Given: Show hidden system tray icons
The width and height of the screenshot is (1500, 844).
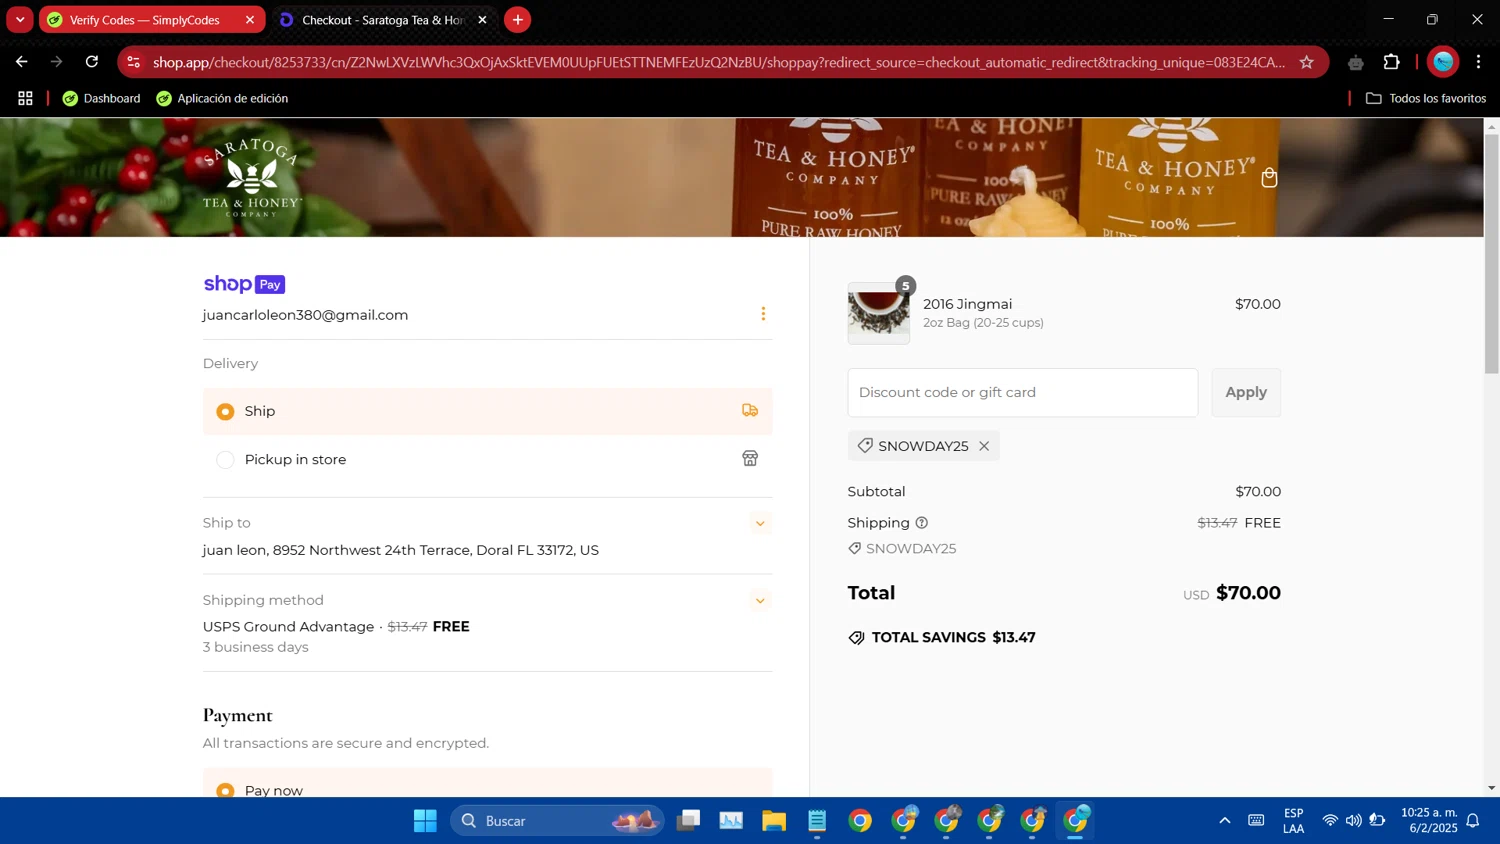Looking at the screenshot, I should (x=1224, y=821).
